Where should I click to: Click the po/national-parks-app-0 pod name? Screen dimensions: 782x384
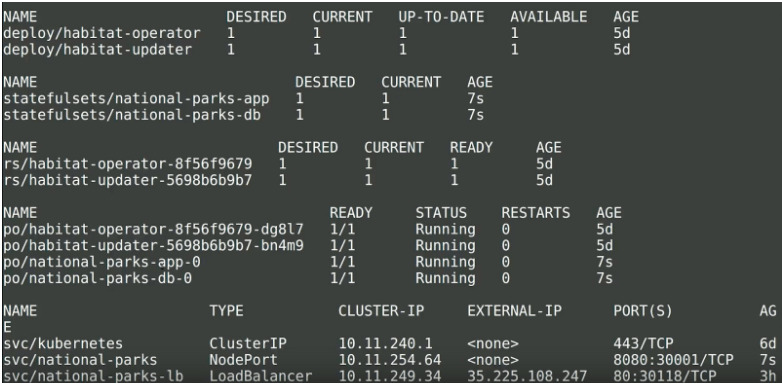coord(102,262)
